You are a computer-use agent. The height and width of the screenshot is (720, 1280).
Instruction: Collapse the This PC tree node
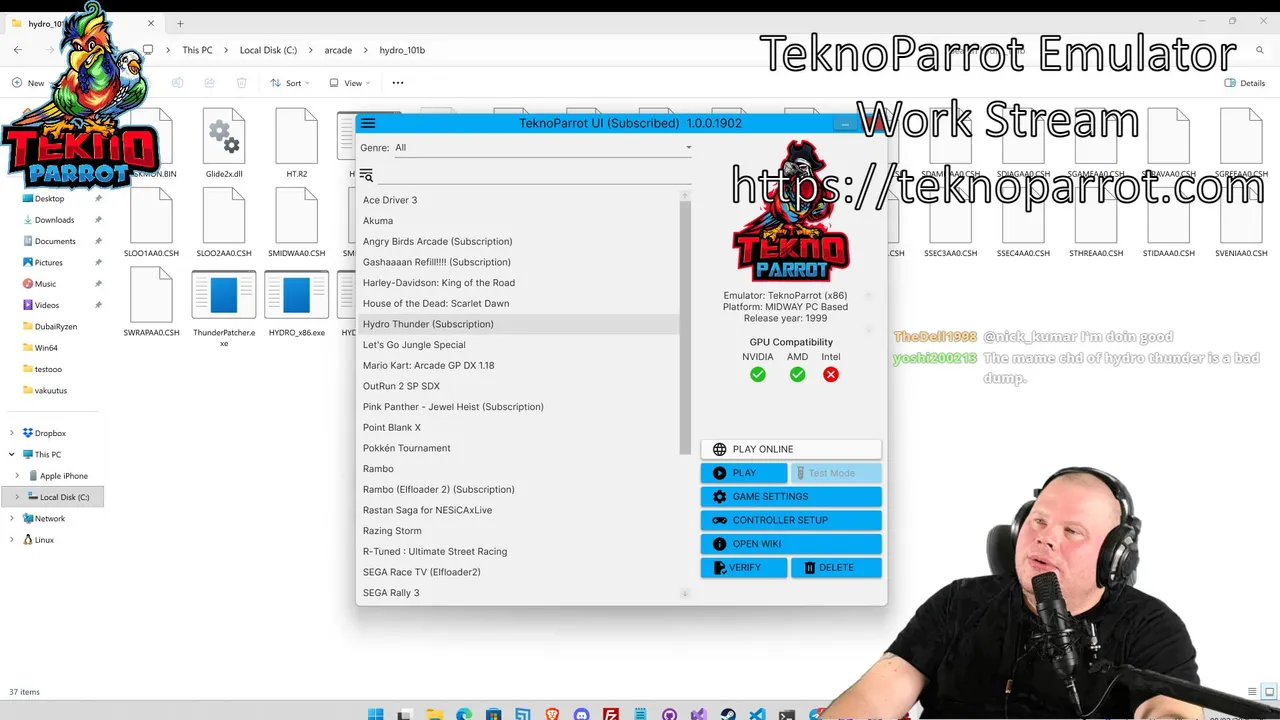(x=12, y=454)
